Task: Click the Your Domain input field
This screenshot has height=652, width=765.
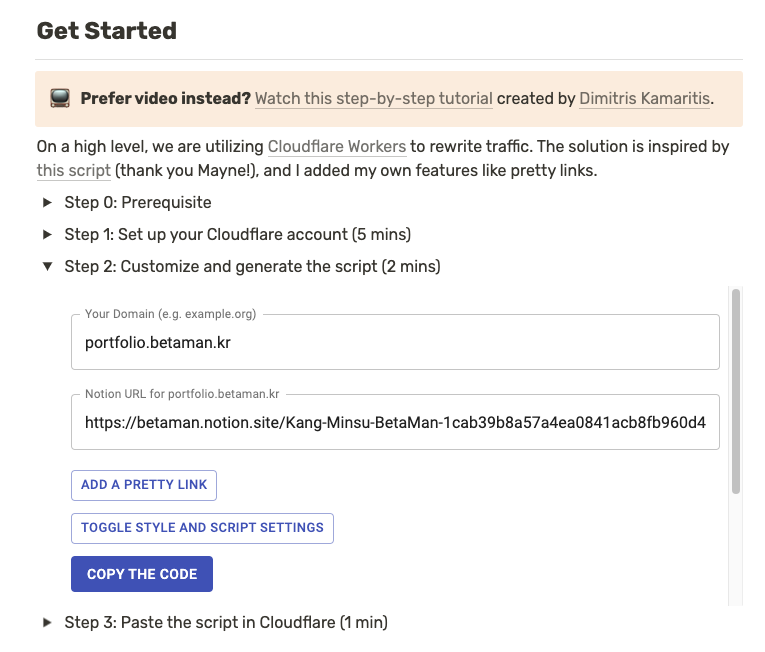Action: (x=395, y=342)
